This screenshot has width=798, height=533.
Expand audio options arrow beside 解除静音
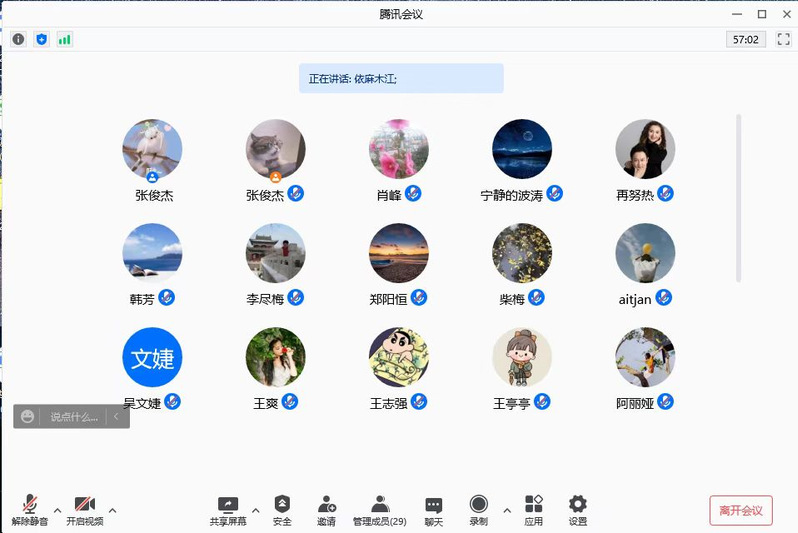coord(58,510)
